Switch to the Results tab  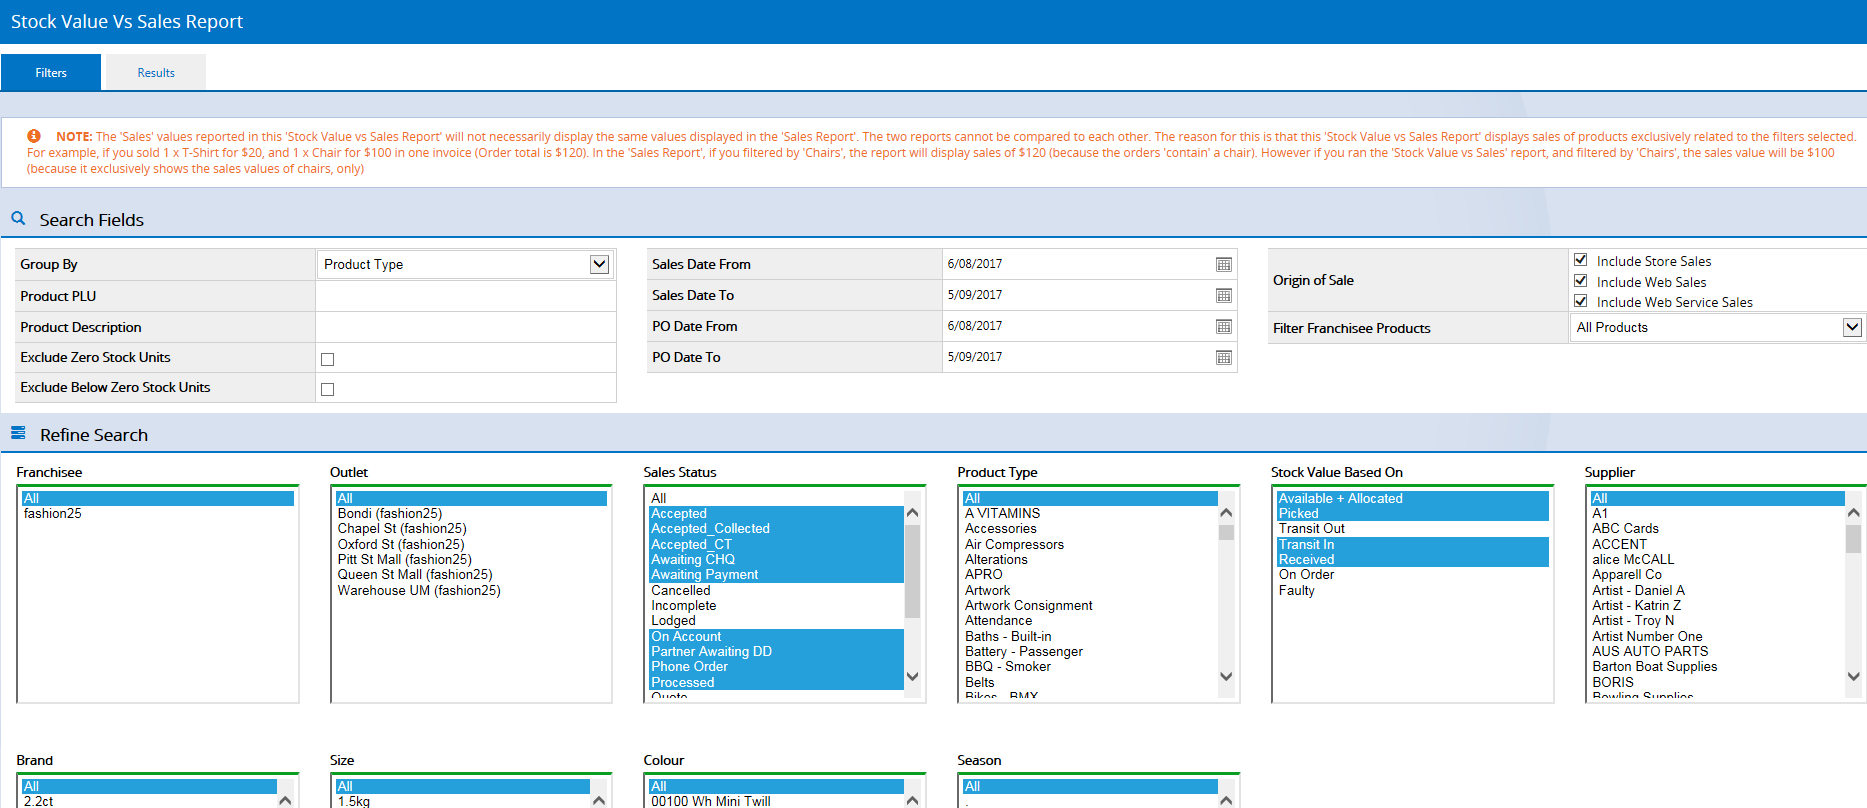(x=156, y=73)
